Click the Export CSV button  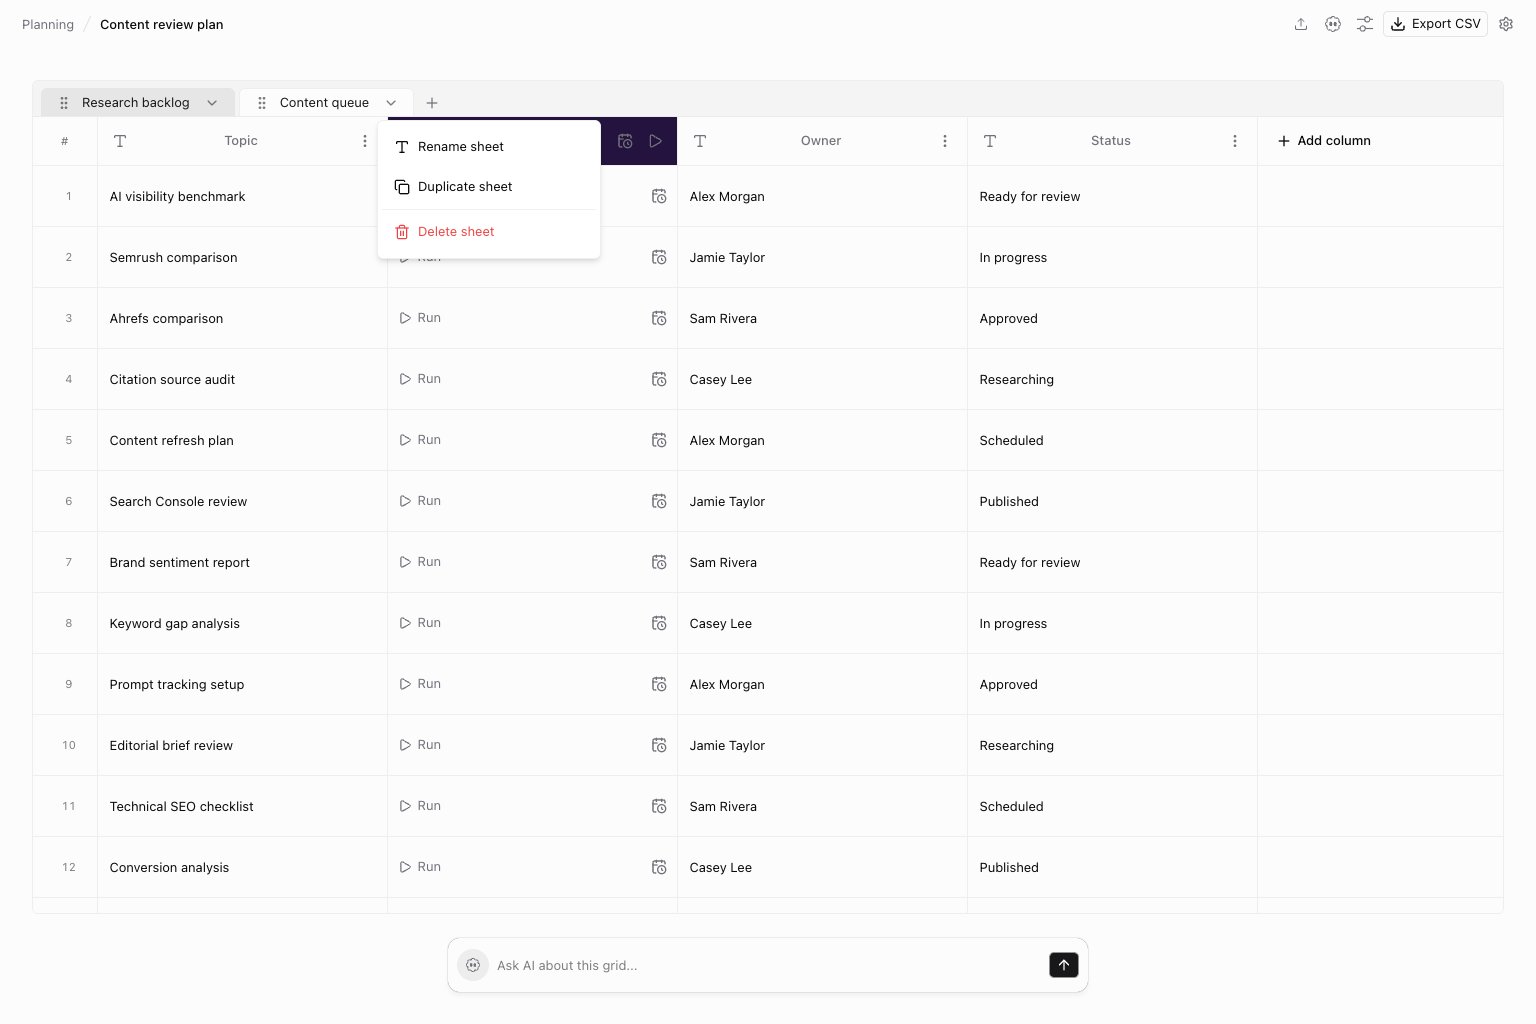(x=1435, y=24)
